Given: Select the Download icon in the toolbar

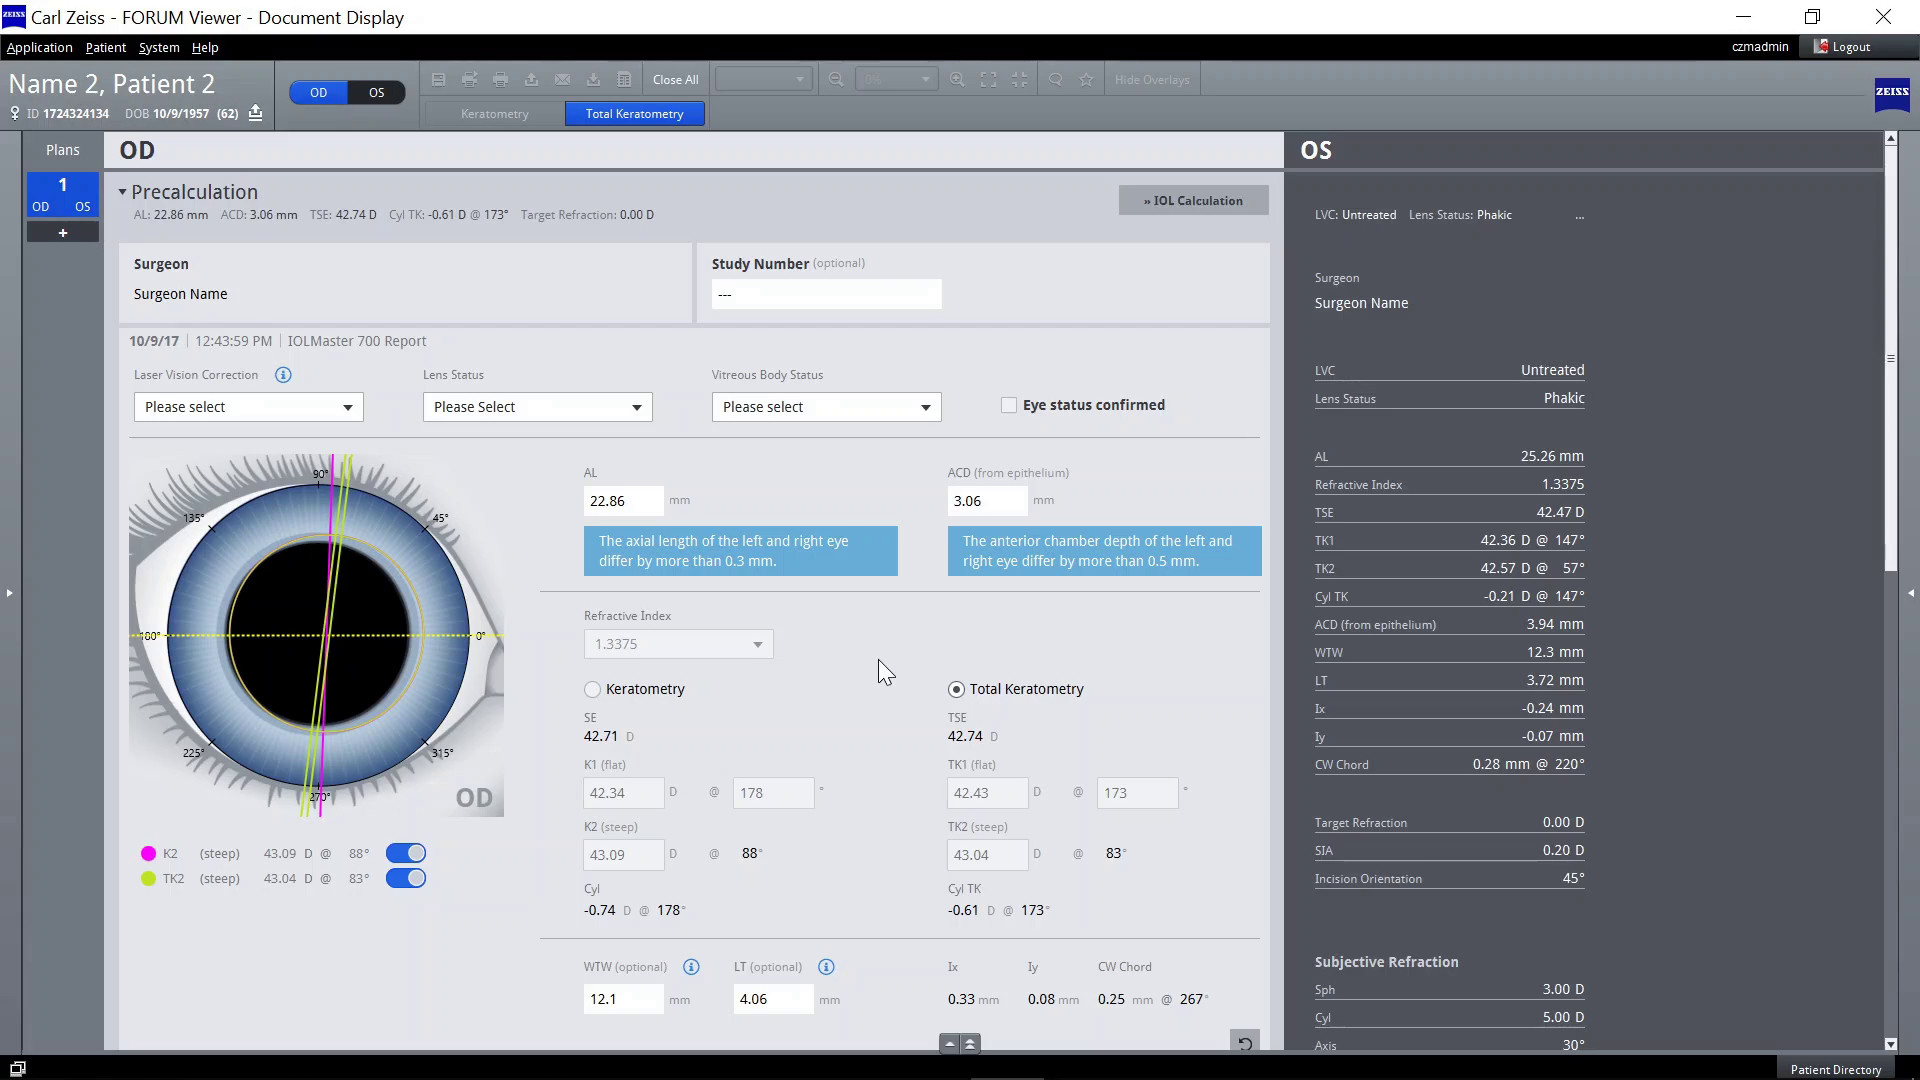Looking at the screenshot, I should (593, 79).
